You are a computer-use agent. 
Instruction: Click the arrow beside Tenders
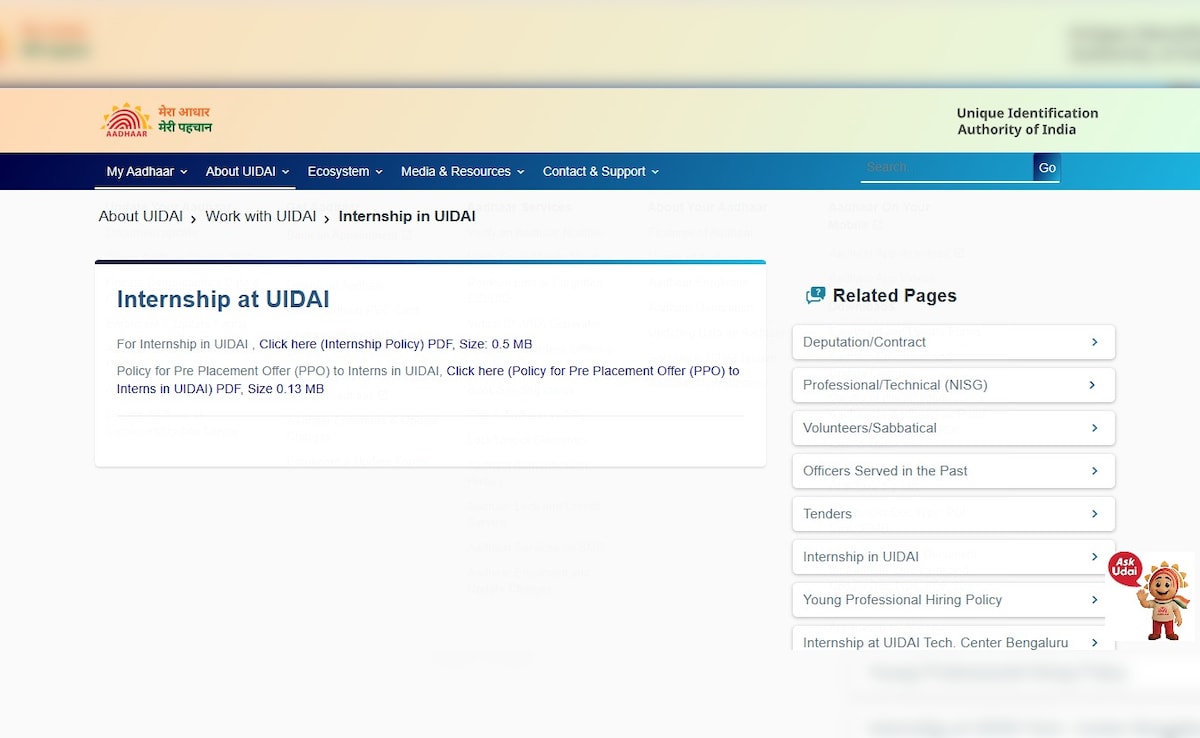(x=1094, y=514)
